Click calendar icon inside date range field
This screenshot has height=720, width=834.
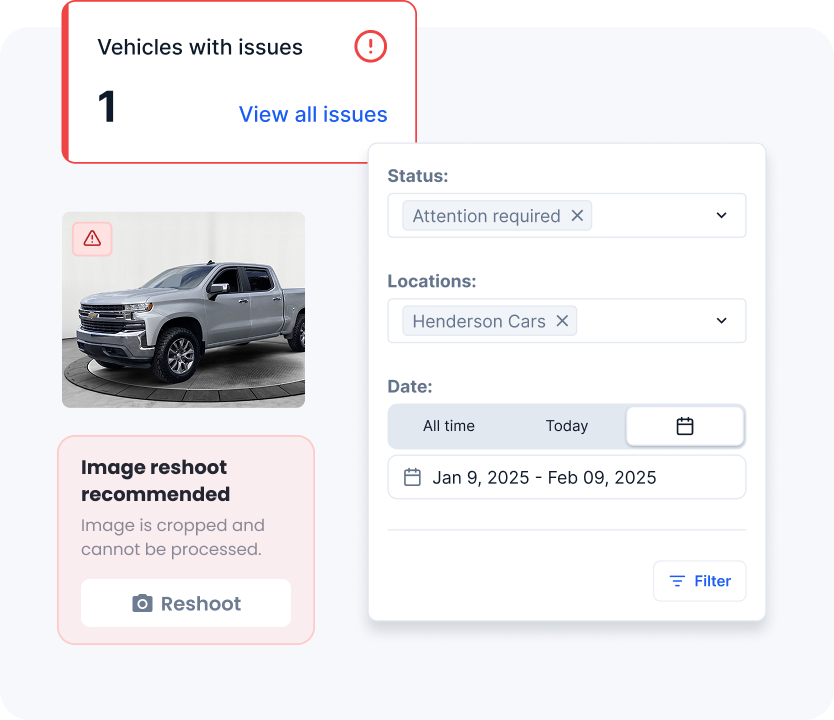(x=412, y=477)
